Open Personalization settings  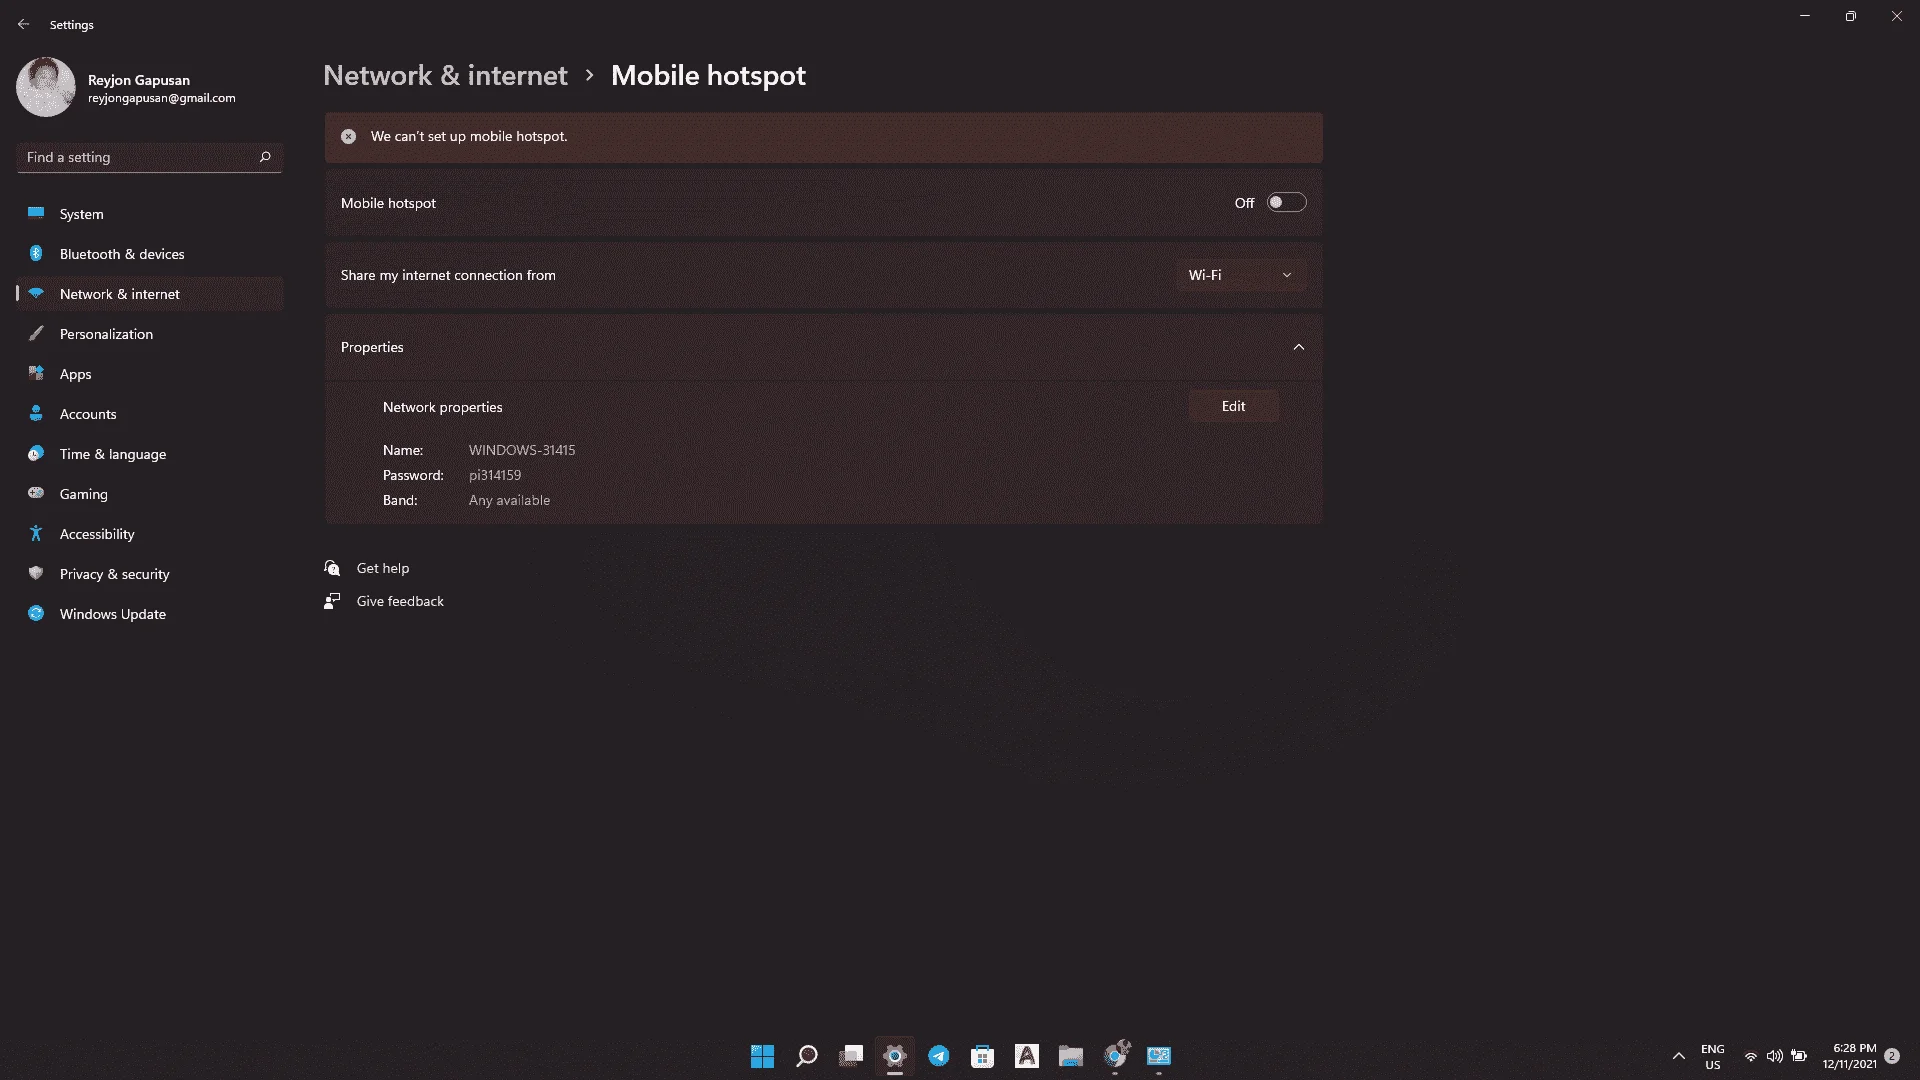tap(150, 334)
